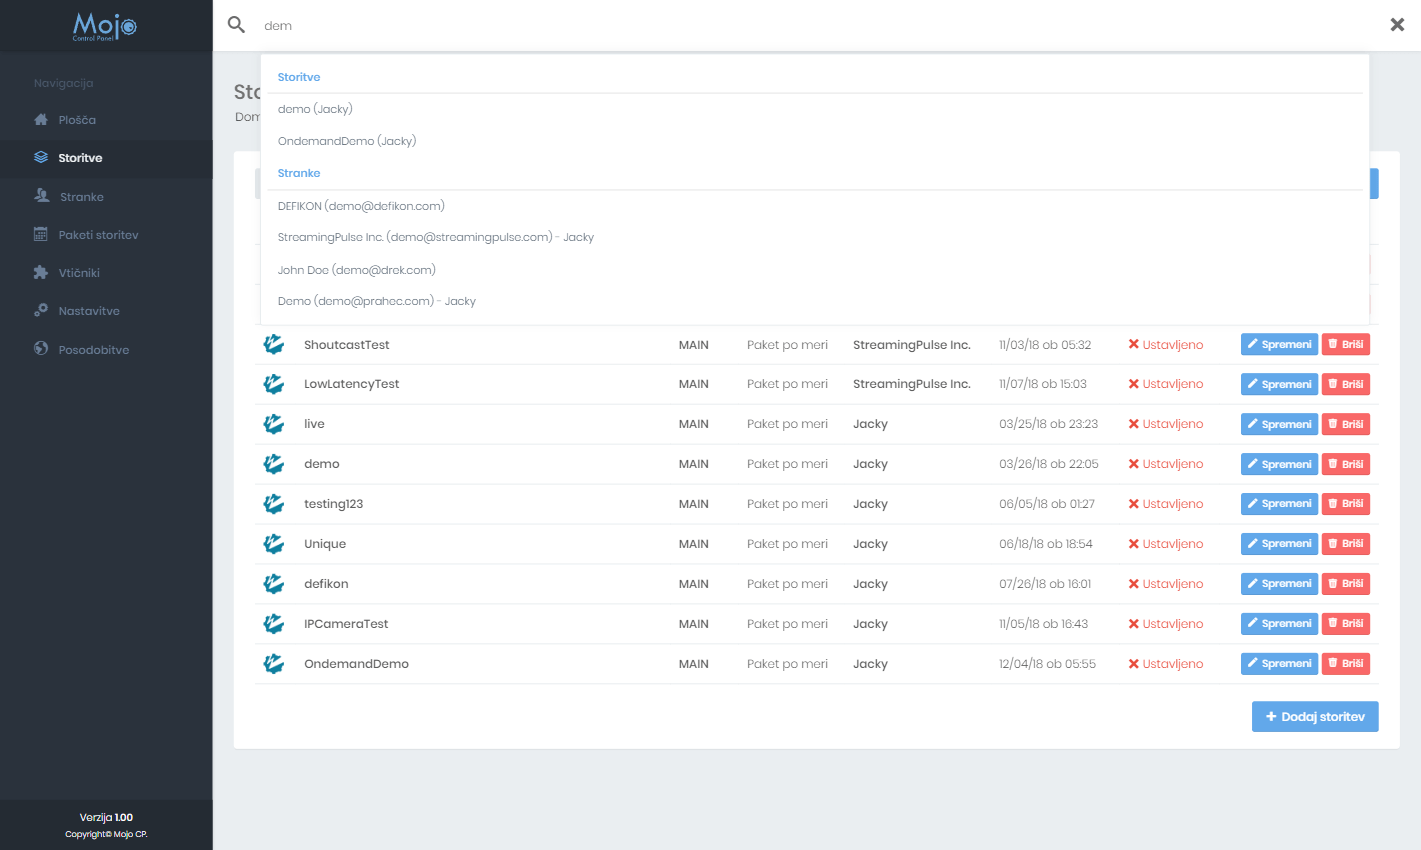Select 'OndemandDemo (Jacky)' search suggestion
This screenshot has height=850, width=1421.
pyautogui.click(x=347, y=141)
